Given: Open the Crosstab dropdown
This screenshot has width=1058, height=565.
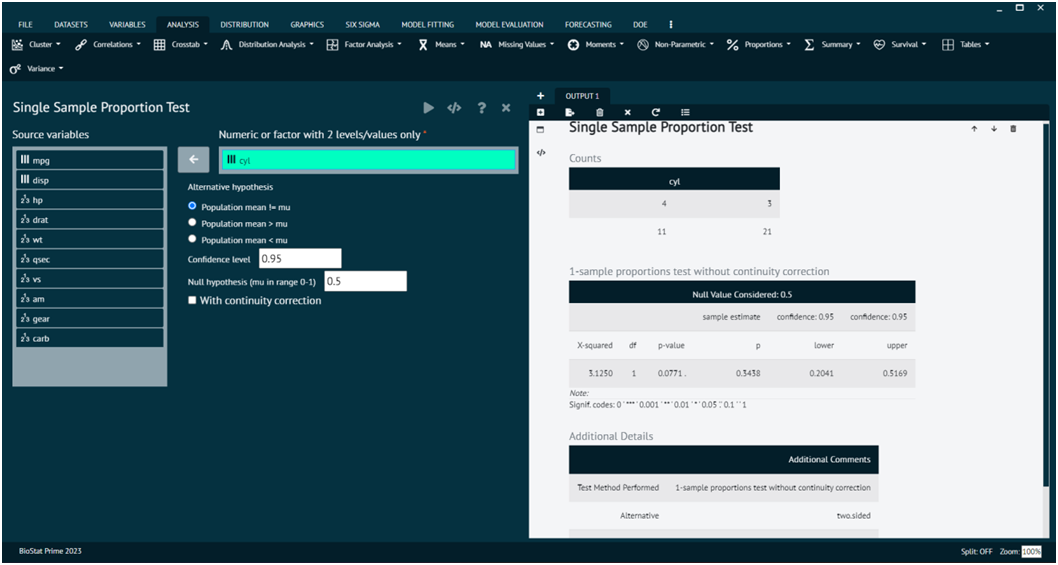Looking at the screenshot, I should [180, 45].
